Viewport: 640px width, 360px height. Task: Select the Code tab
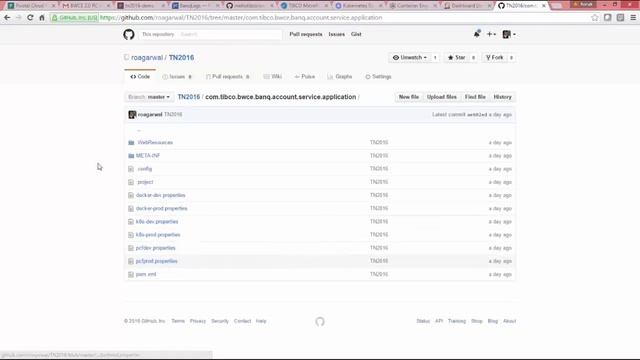coord(140,77)
